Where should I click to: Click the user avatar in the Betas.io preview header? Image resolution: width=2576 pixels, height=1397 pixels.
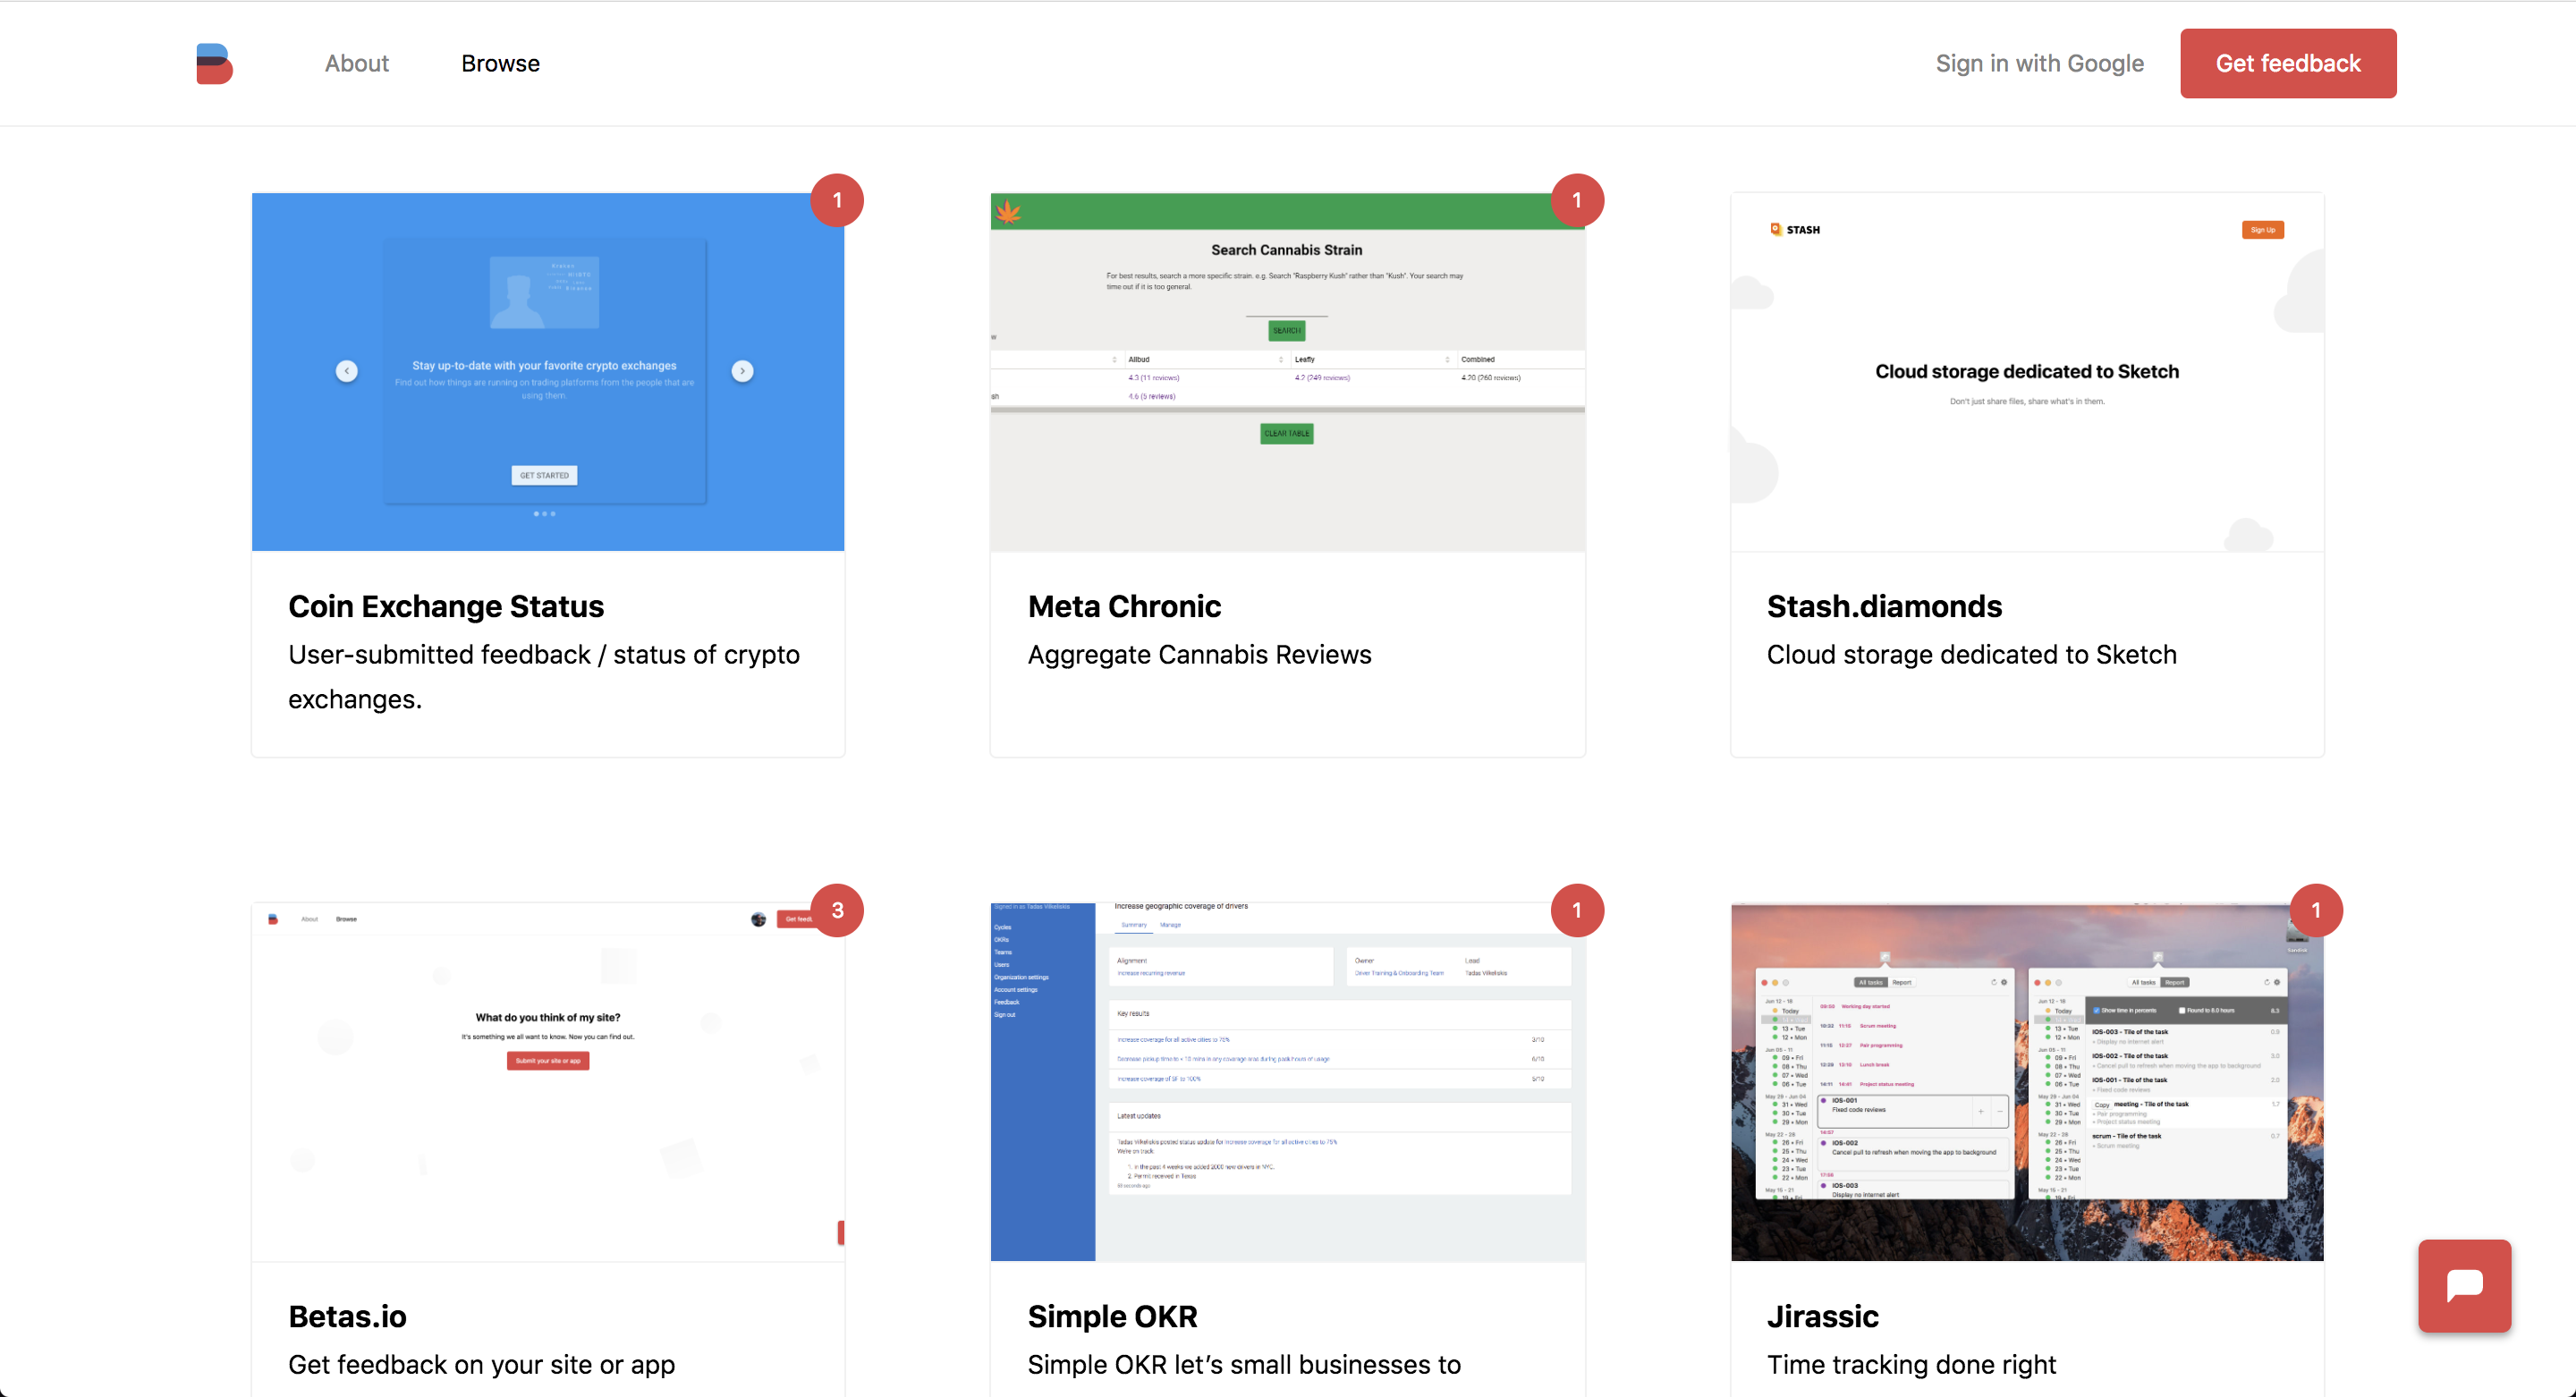pyautogui.click(x=759, y=920)
